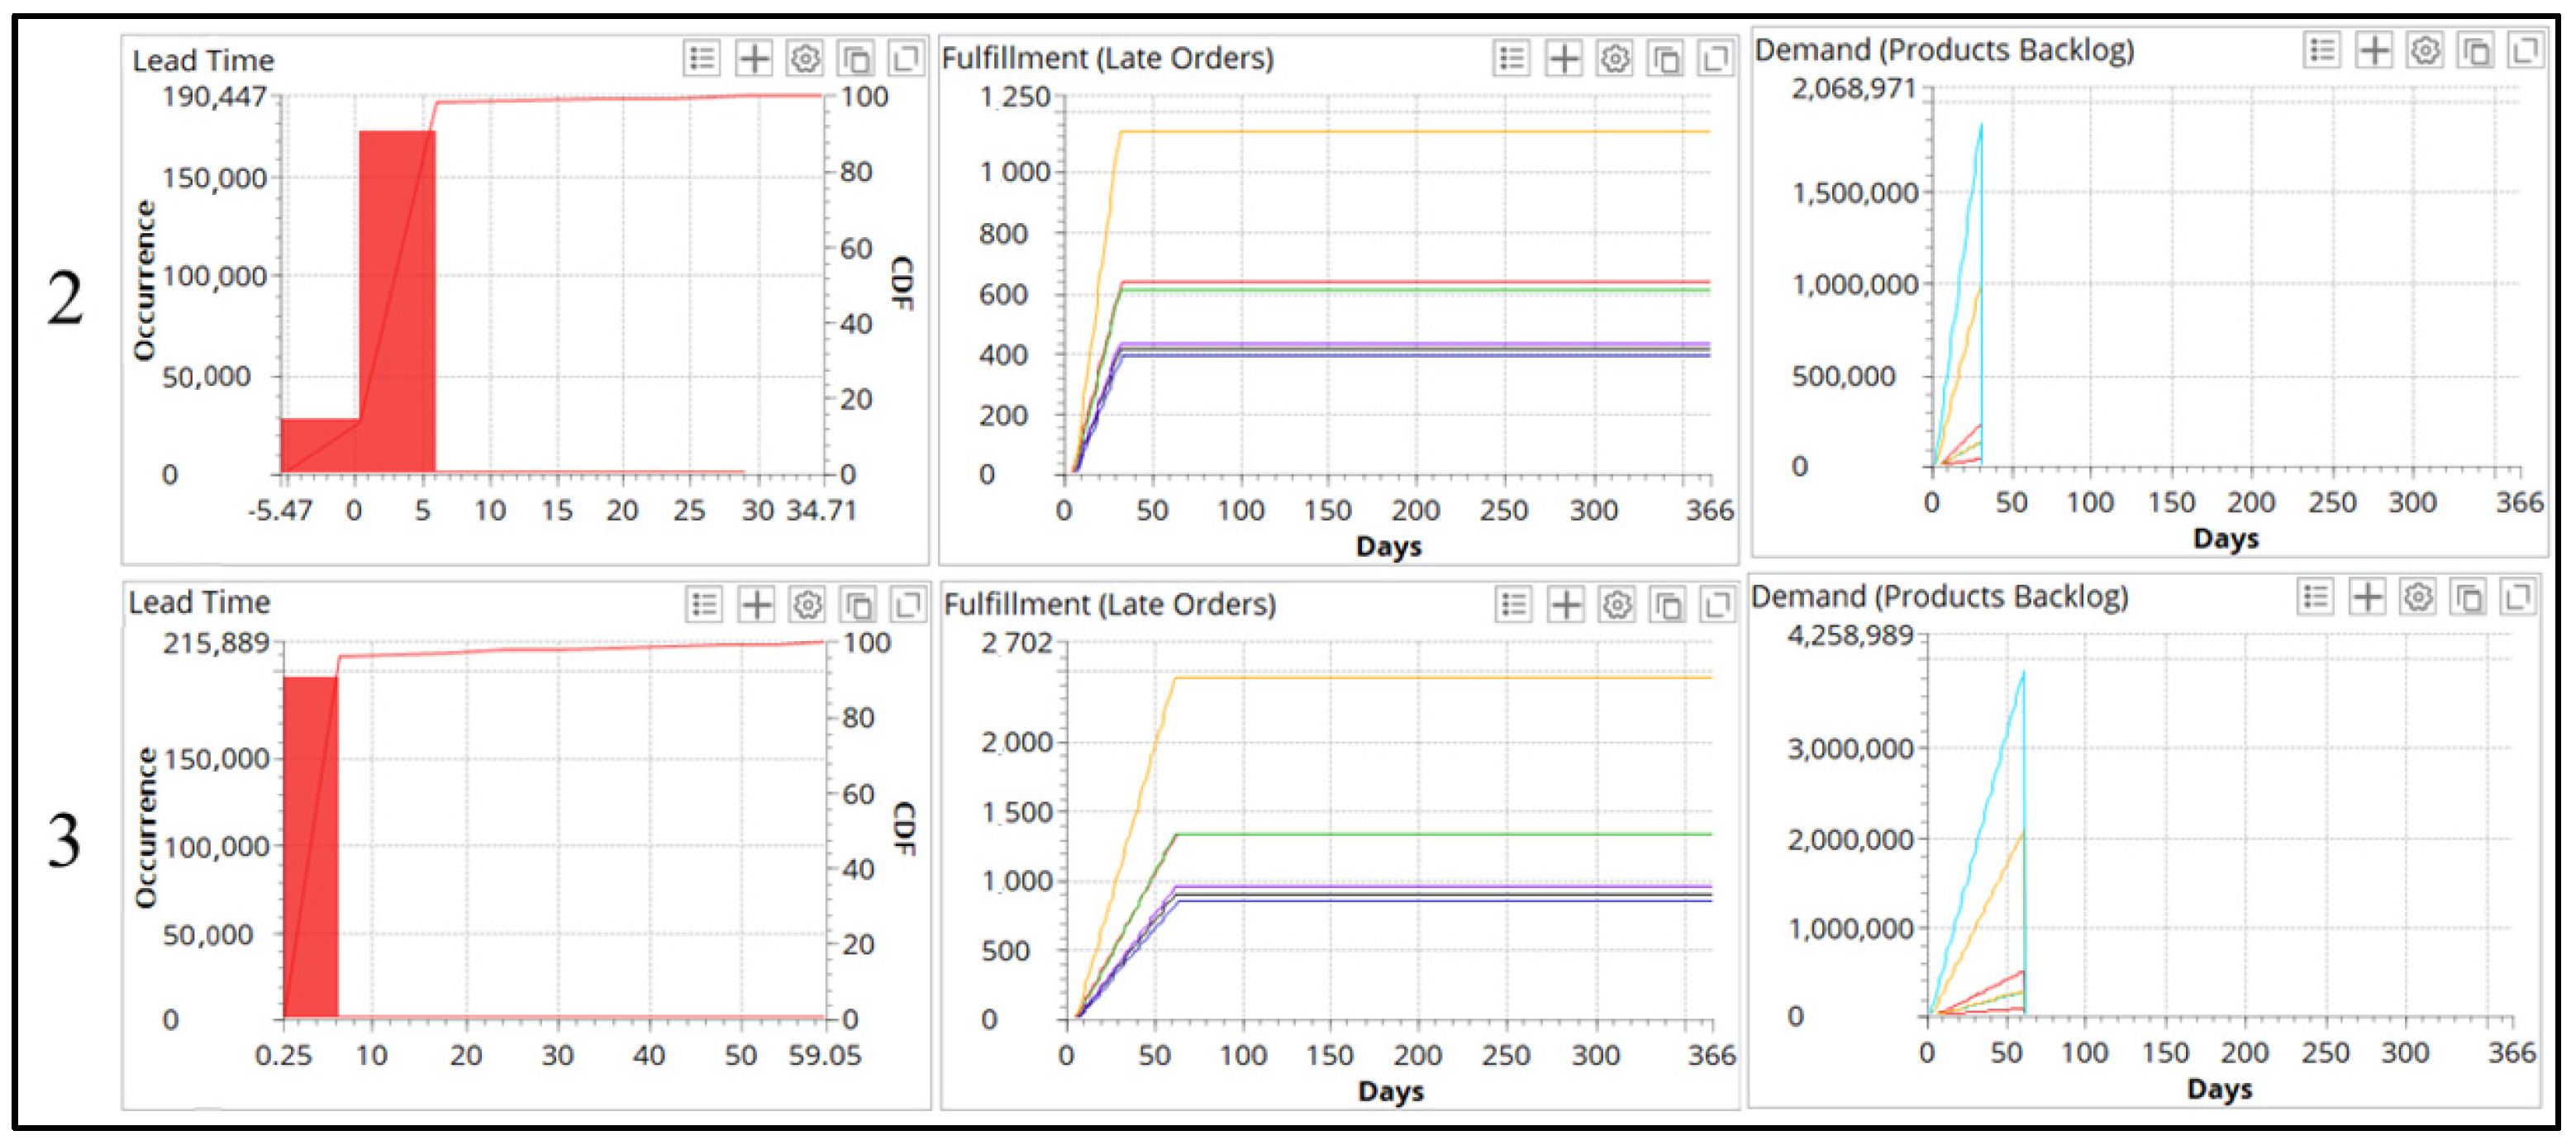Viewport: 2576px width, 1145px height.
Task: Open settings gear of bottom Lead Time chart
Action: (x=807, y=604)
